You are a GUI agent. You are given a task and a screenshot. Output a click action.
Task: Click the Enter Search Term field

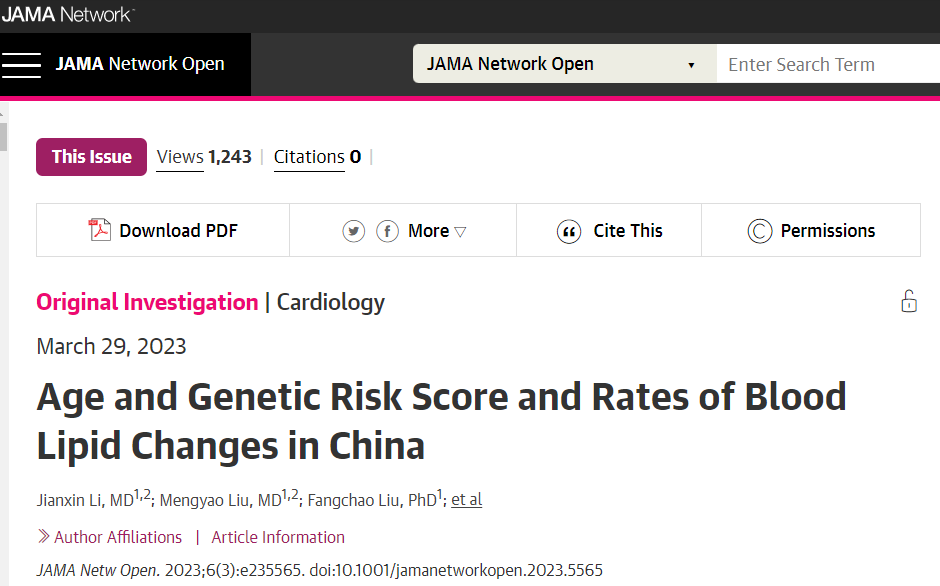828,64
